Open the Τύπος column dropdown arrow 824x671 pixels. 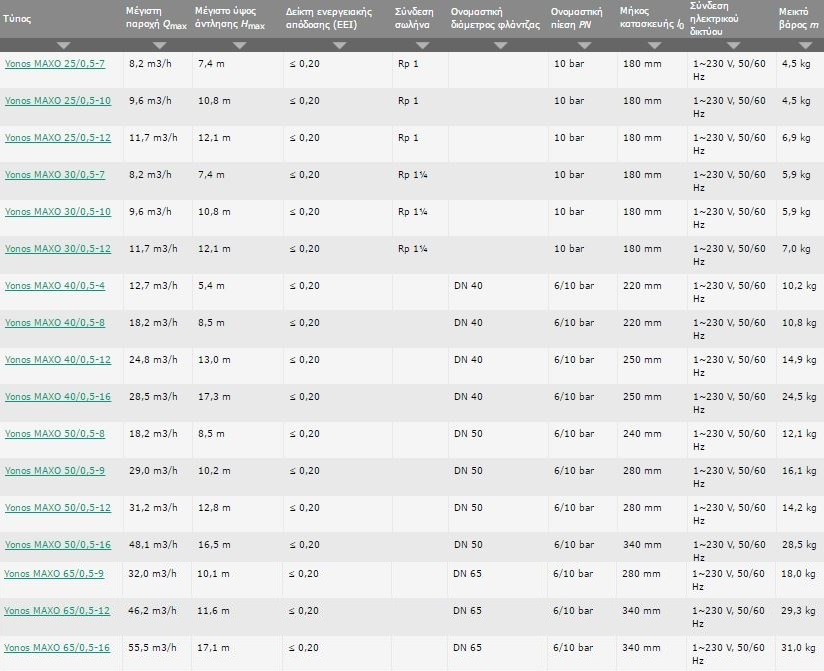(63, 46)
